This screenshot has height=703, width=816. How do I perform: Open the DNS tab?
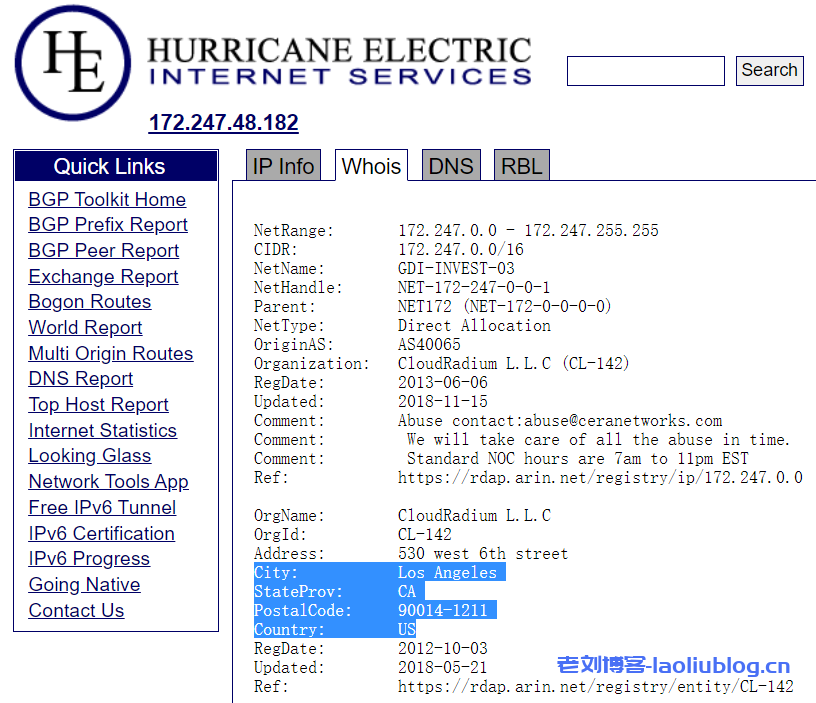coord(450,166)
